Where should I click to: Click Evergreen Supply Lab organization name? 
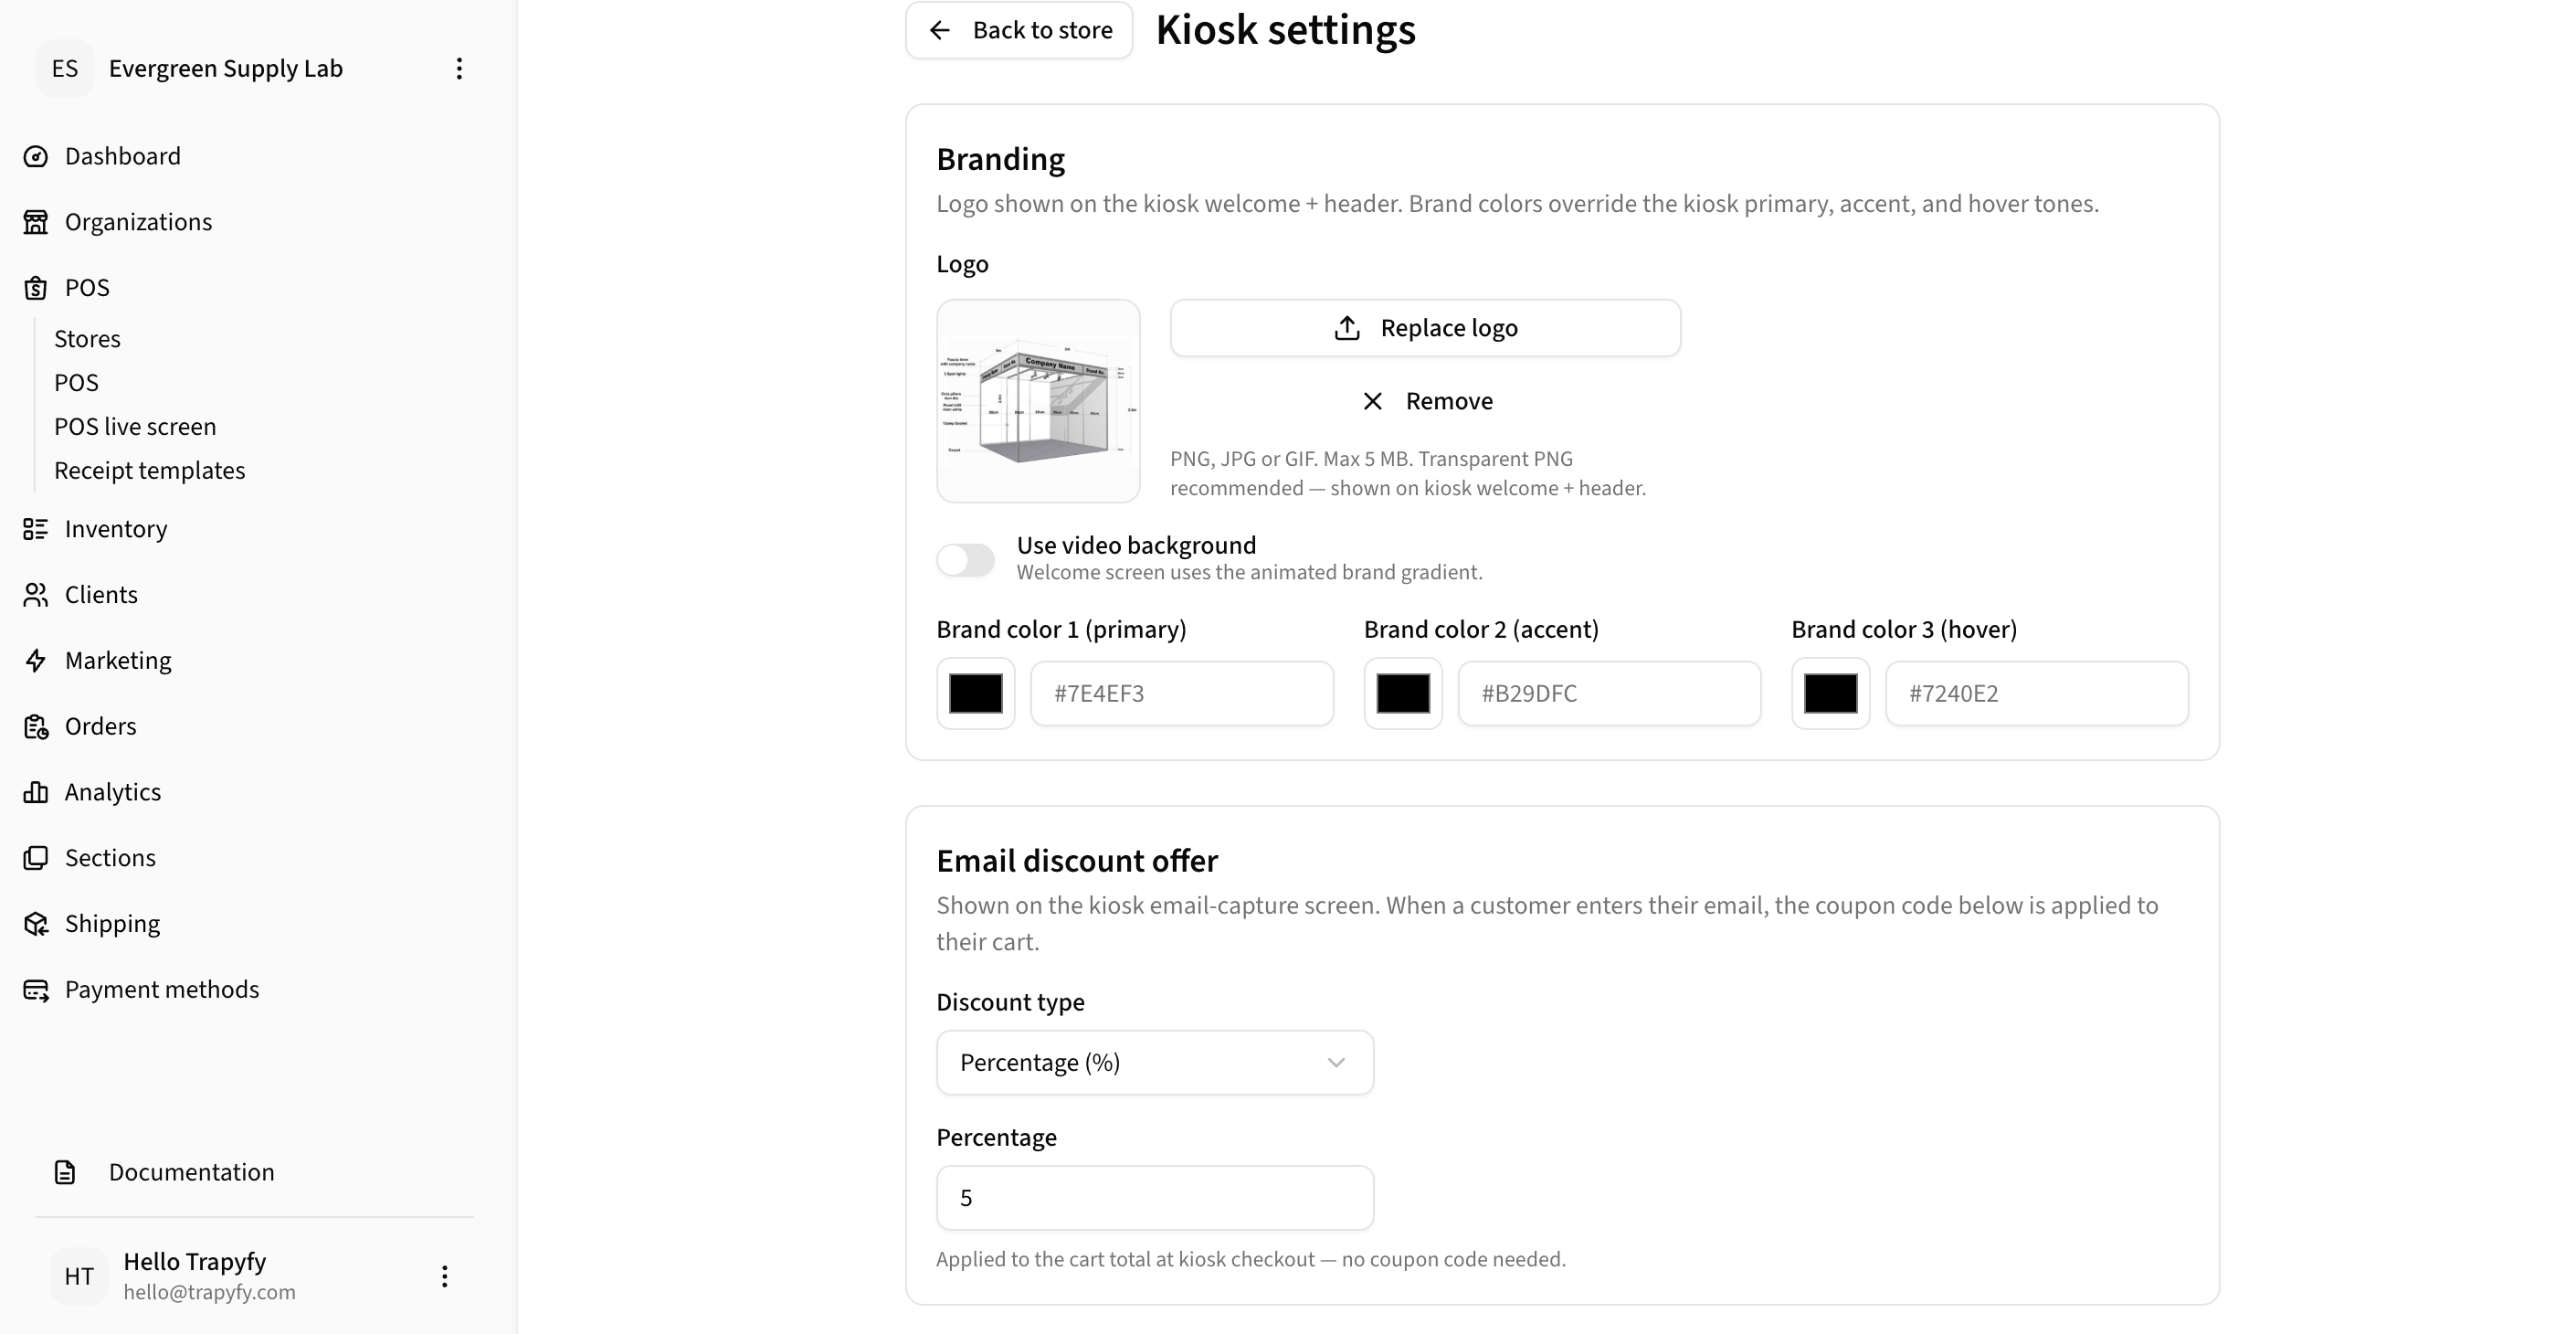(226, 68)
